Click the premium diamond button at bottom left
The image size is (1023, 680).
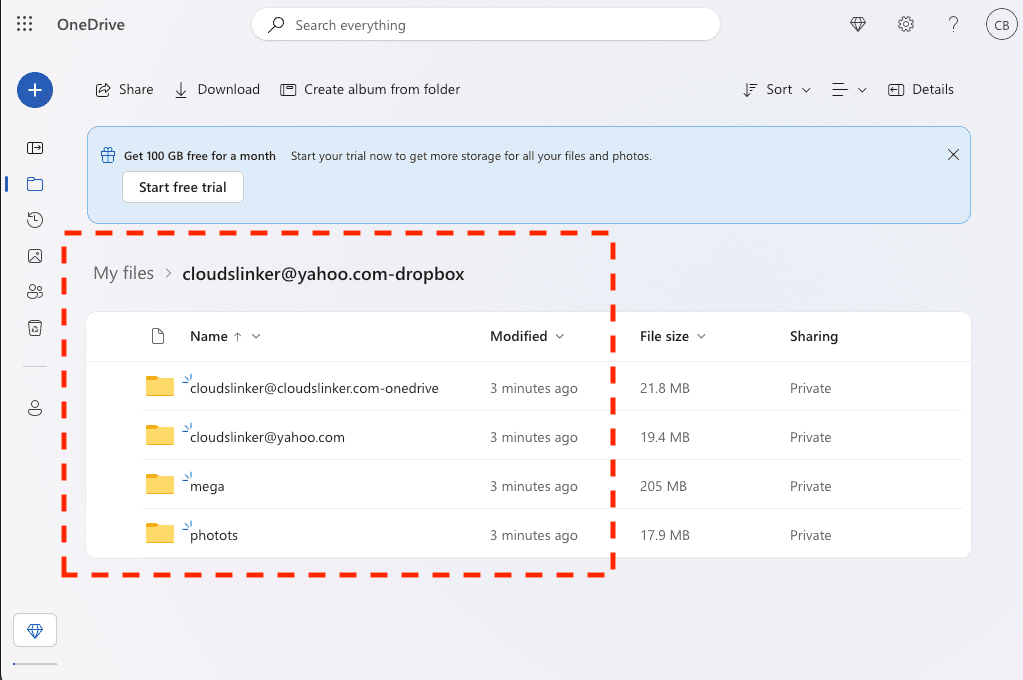35,630
